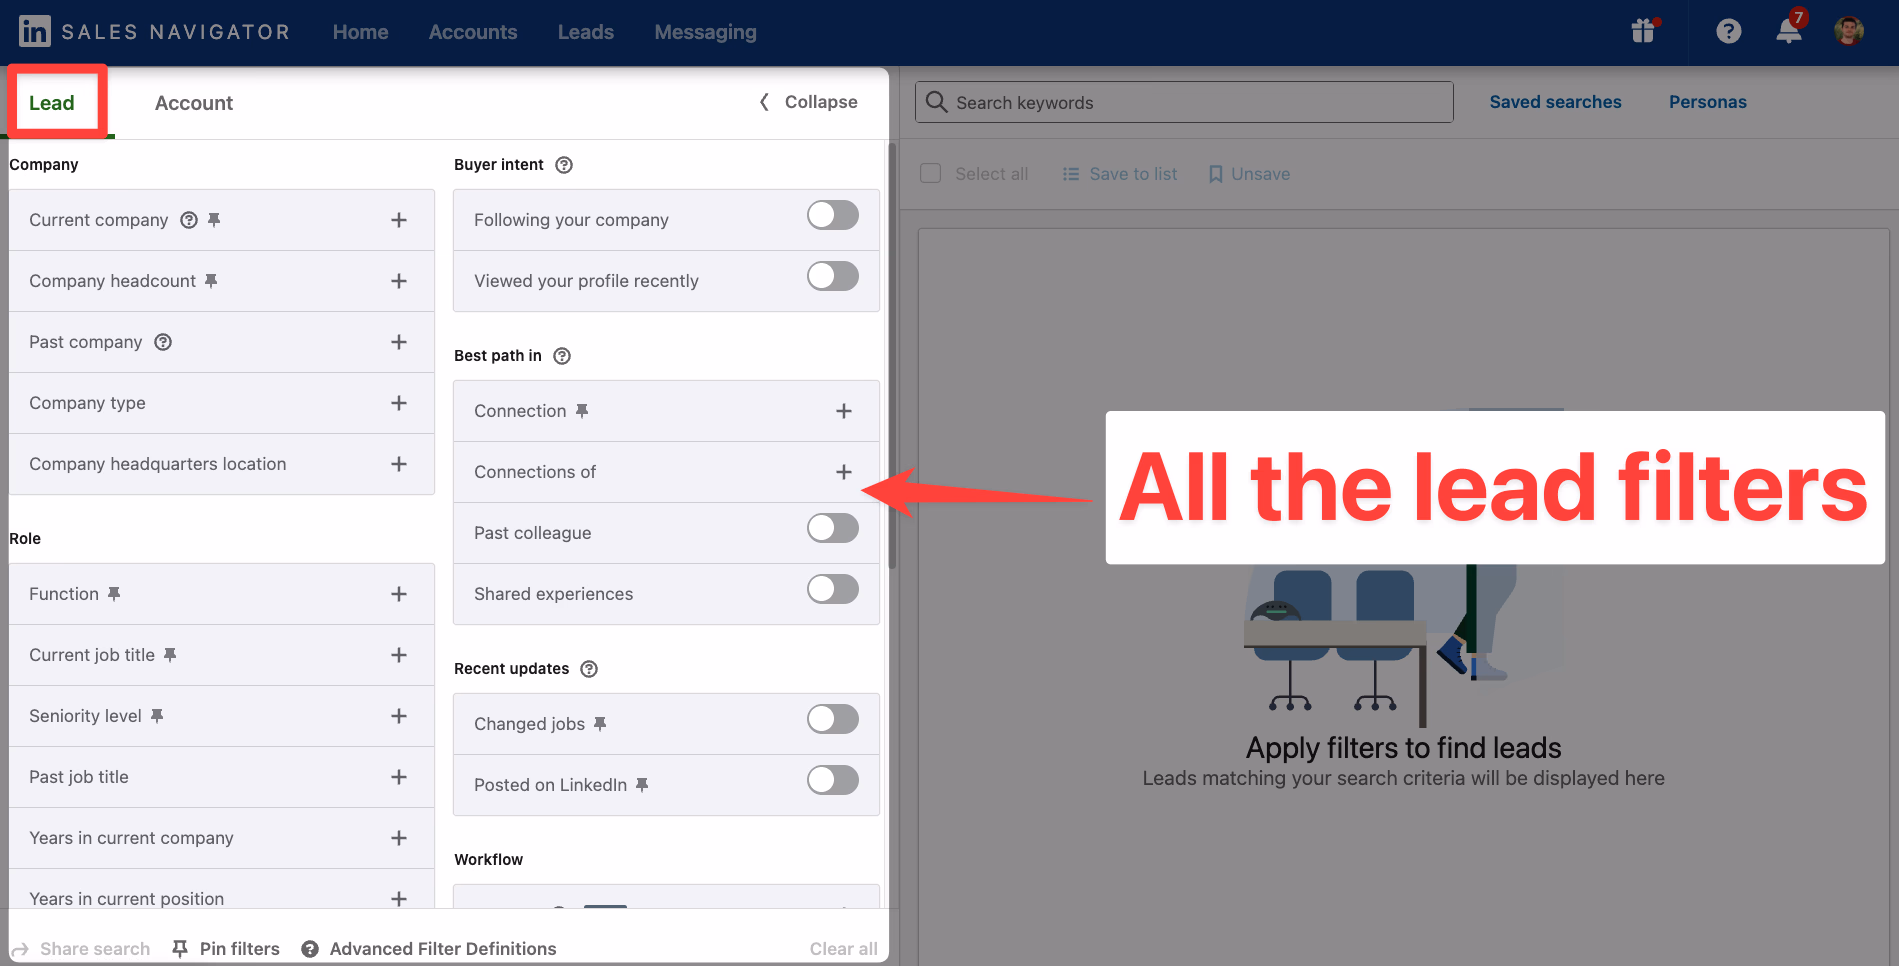
Task: Click the Past company help icon
Action: pyautogui.click(x=163, y=342)
